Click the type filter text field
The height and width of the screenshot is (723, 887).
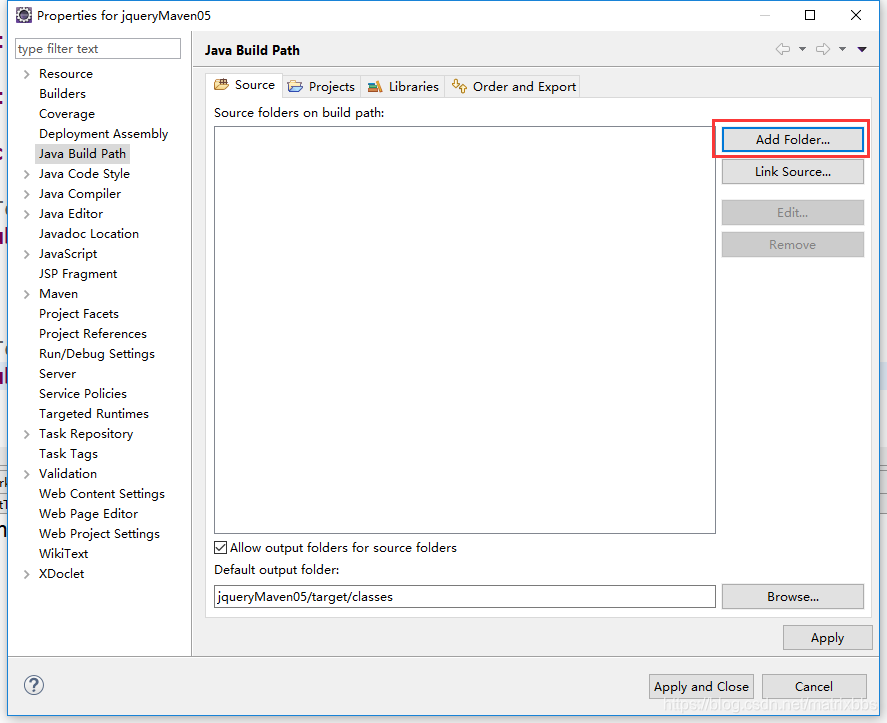click(x=98, y=49)
